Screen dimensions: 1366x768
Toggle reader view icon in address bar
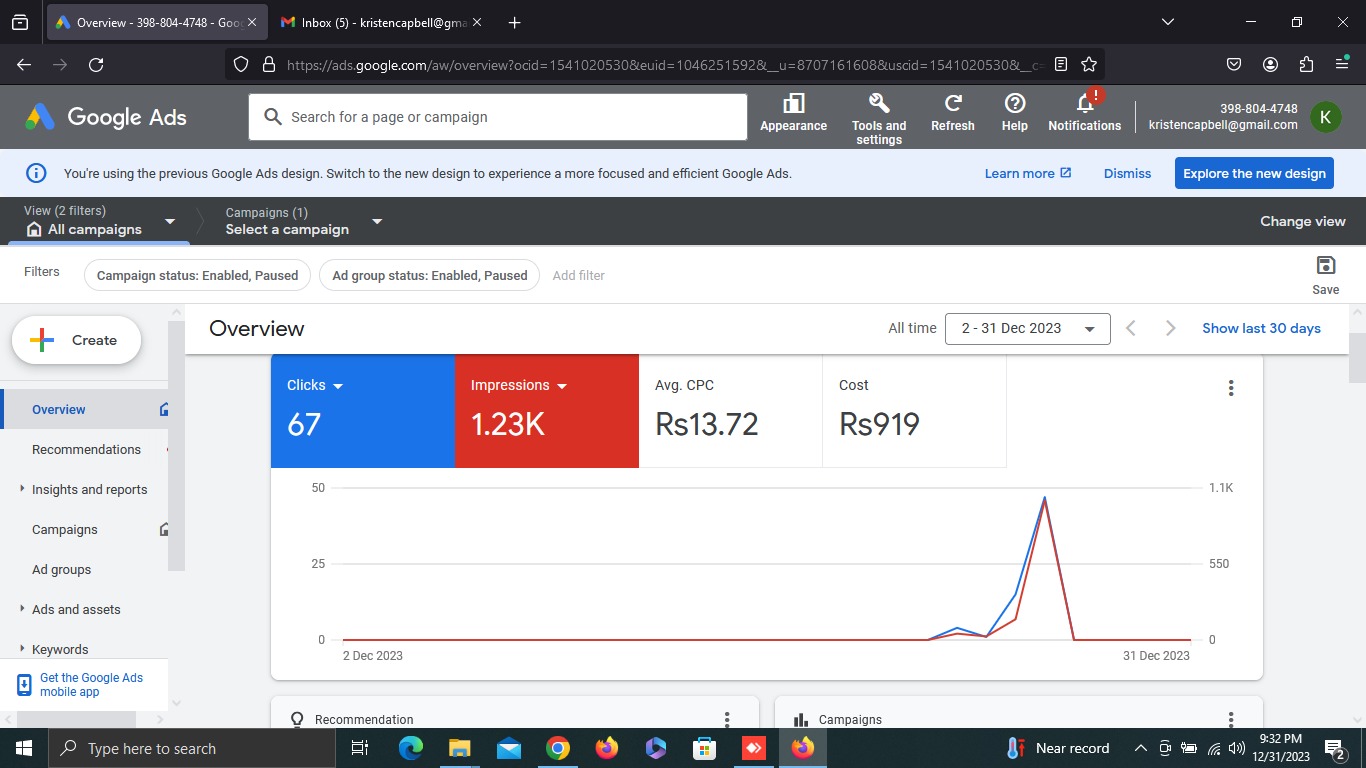(1061, 64)
